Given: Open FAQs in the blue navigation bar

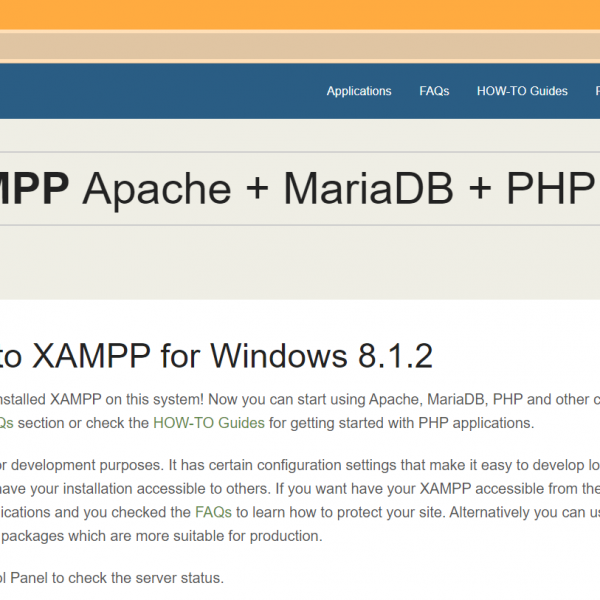Looking at the screenshot, I should click(434, 91).
